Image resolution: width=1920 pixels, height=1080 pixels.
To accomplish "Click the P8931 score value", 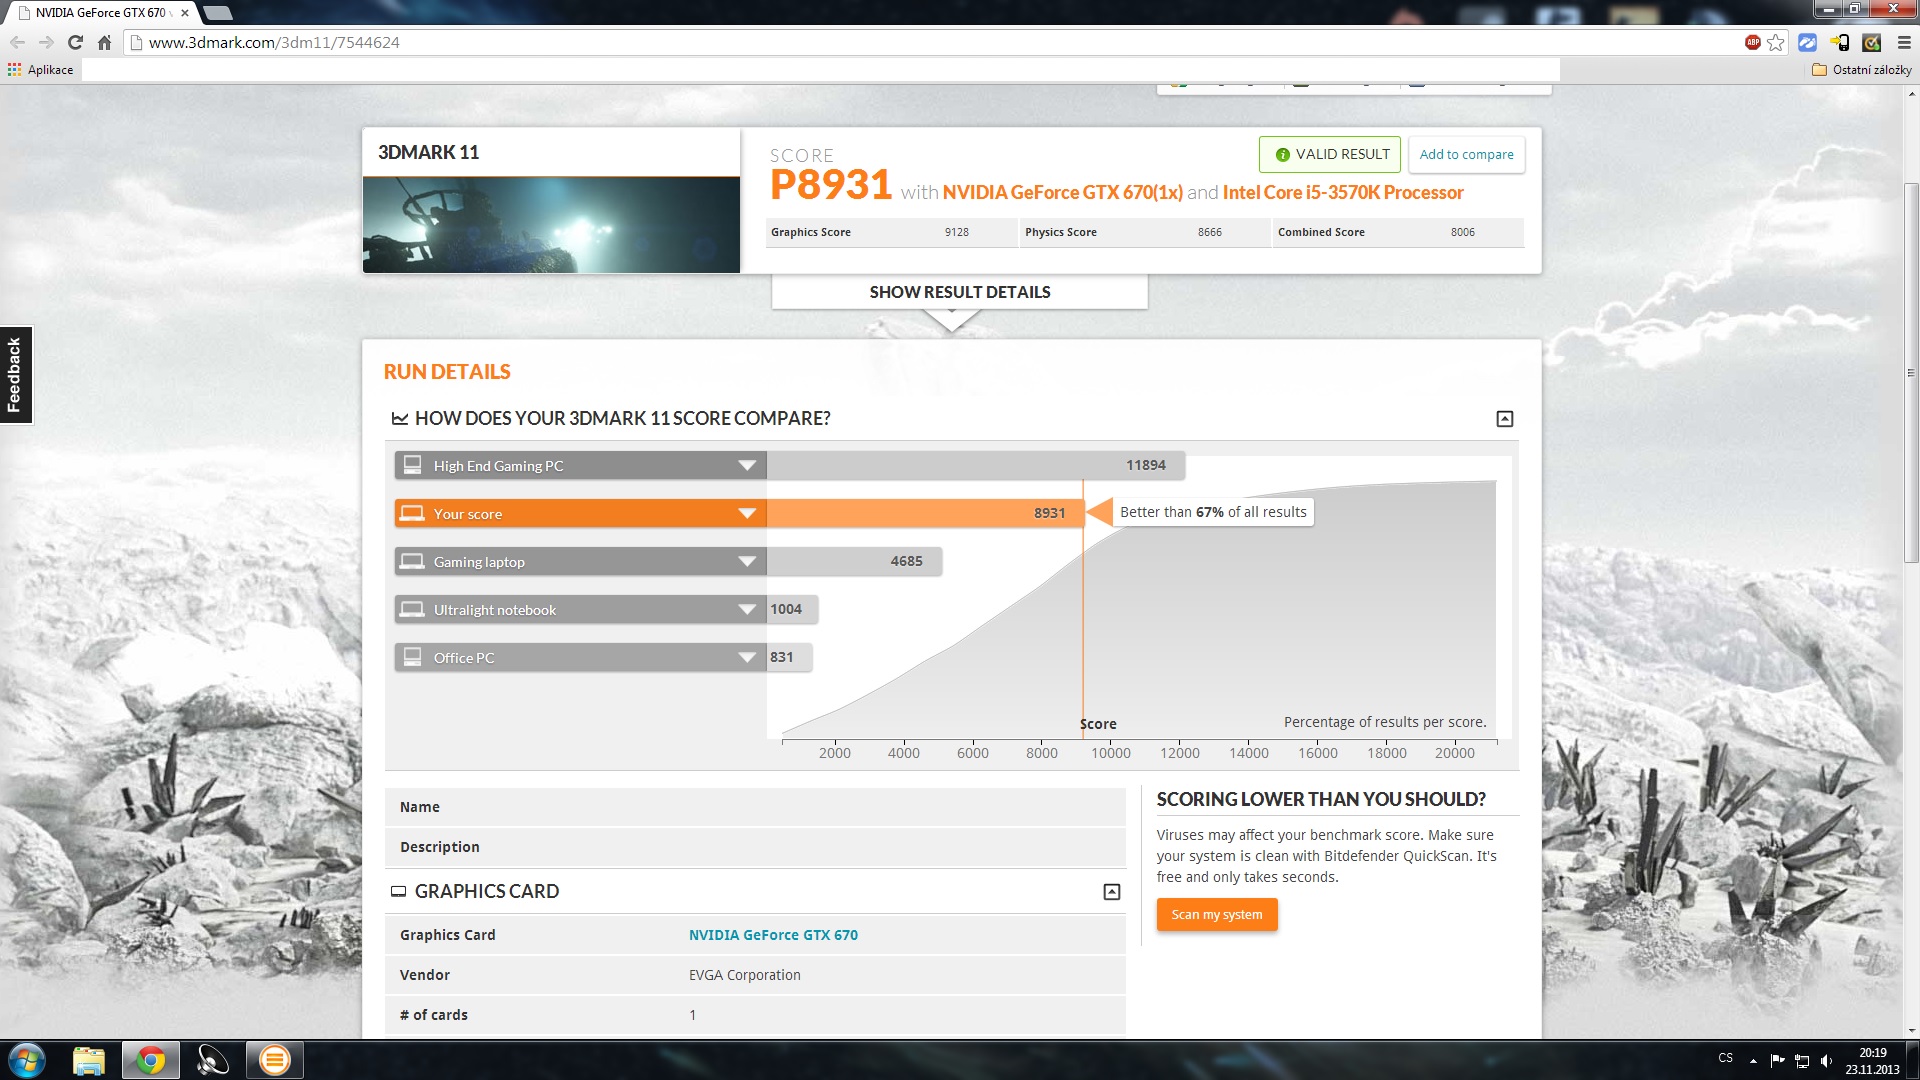I will coord(830,185).
